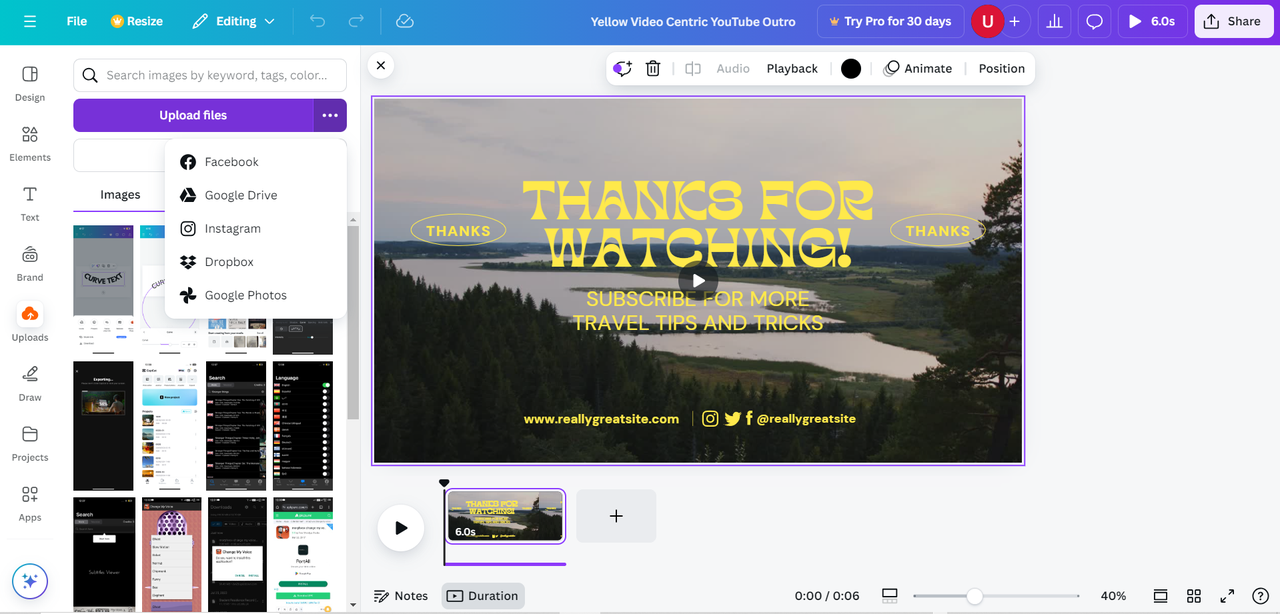Image resolution: width=1280 pixels, height=614 pixels.
Task: Open the File menu
Action: coord(77,21)
